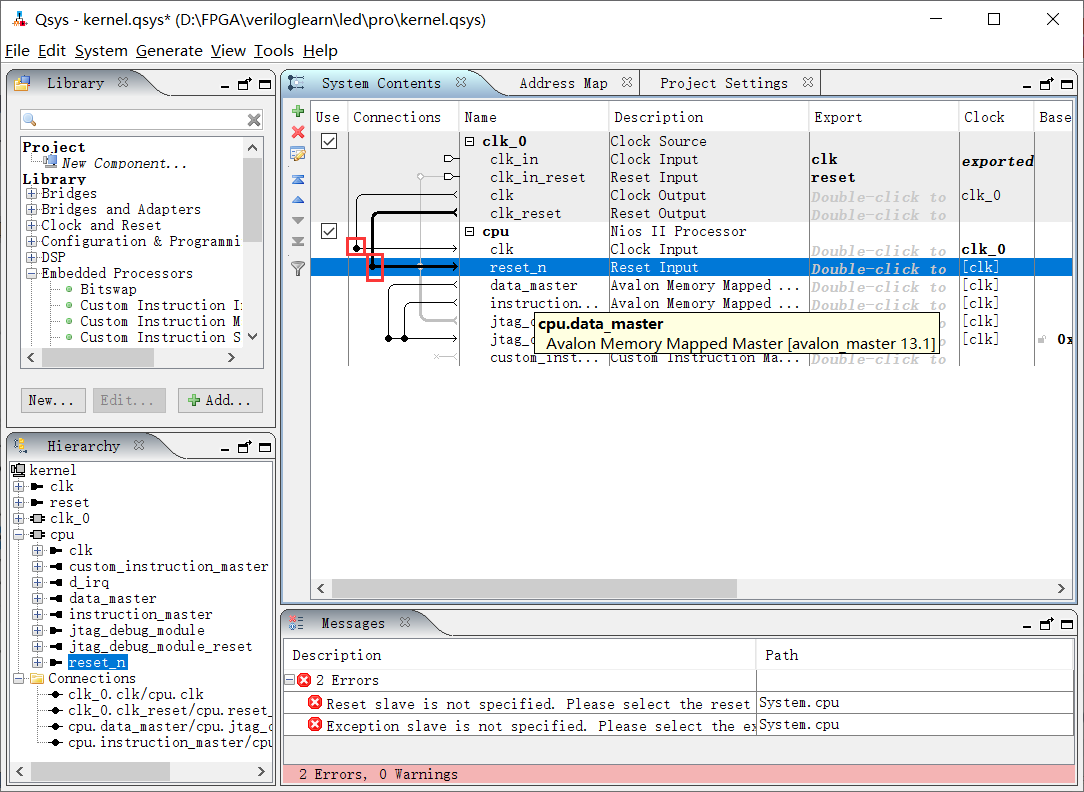Collapse the cpu node in Hierarchy
Viewport: 1084px width, 792px height.
tap(19, 535)
